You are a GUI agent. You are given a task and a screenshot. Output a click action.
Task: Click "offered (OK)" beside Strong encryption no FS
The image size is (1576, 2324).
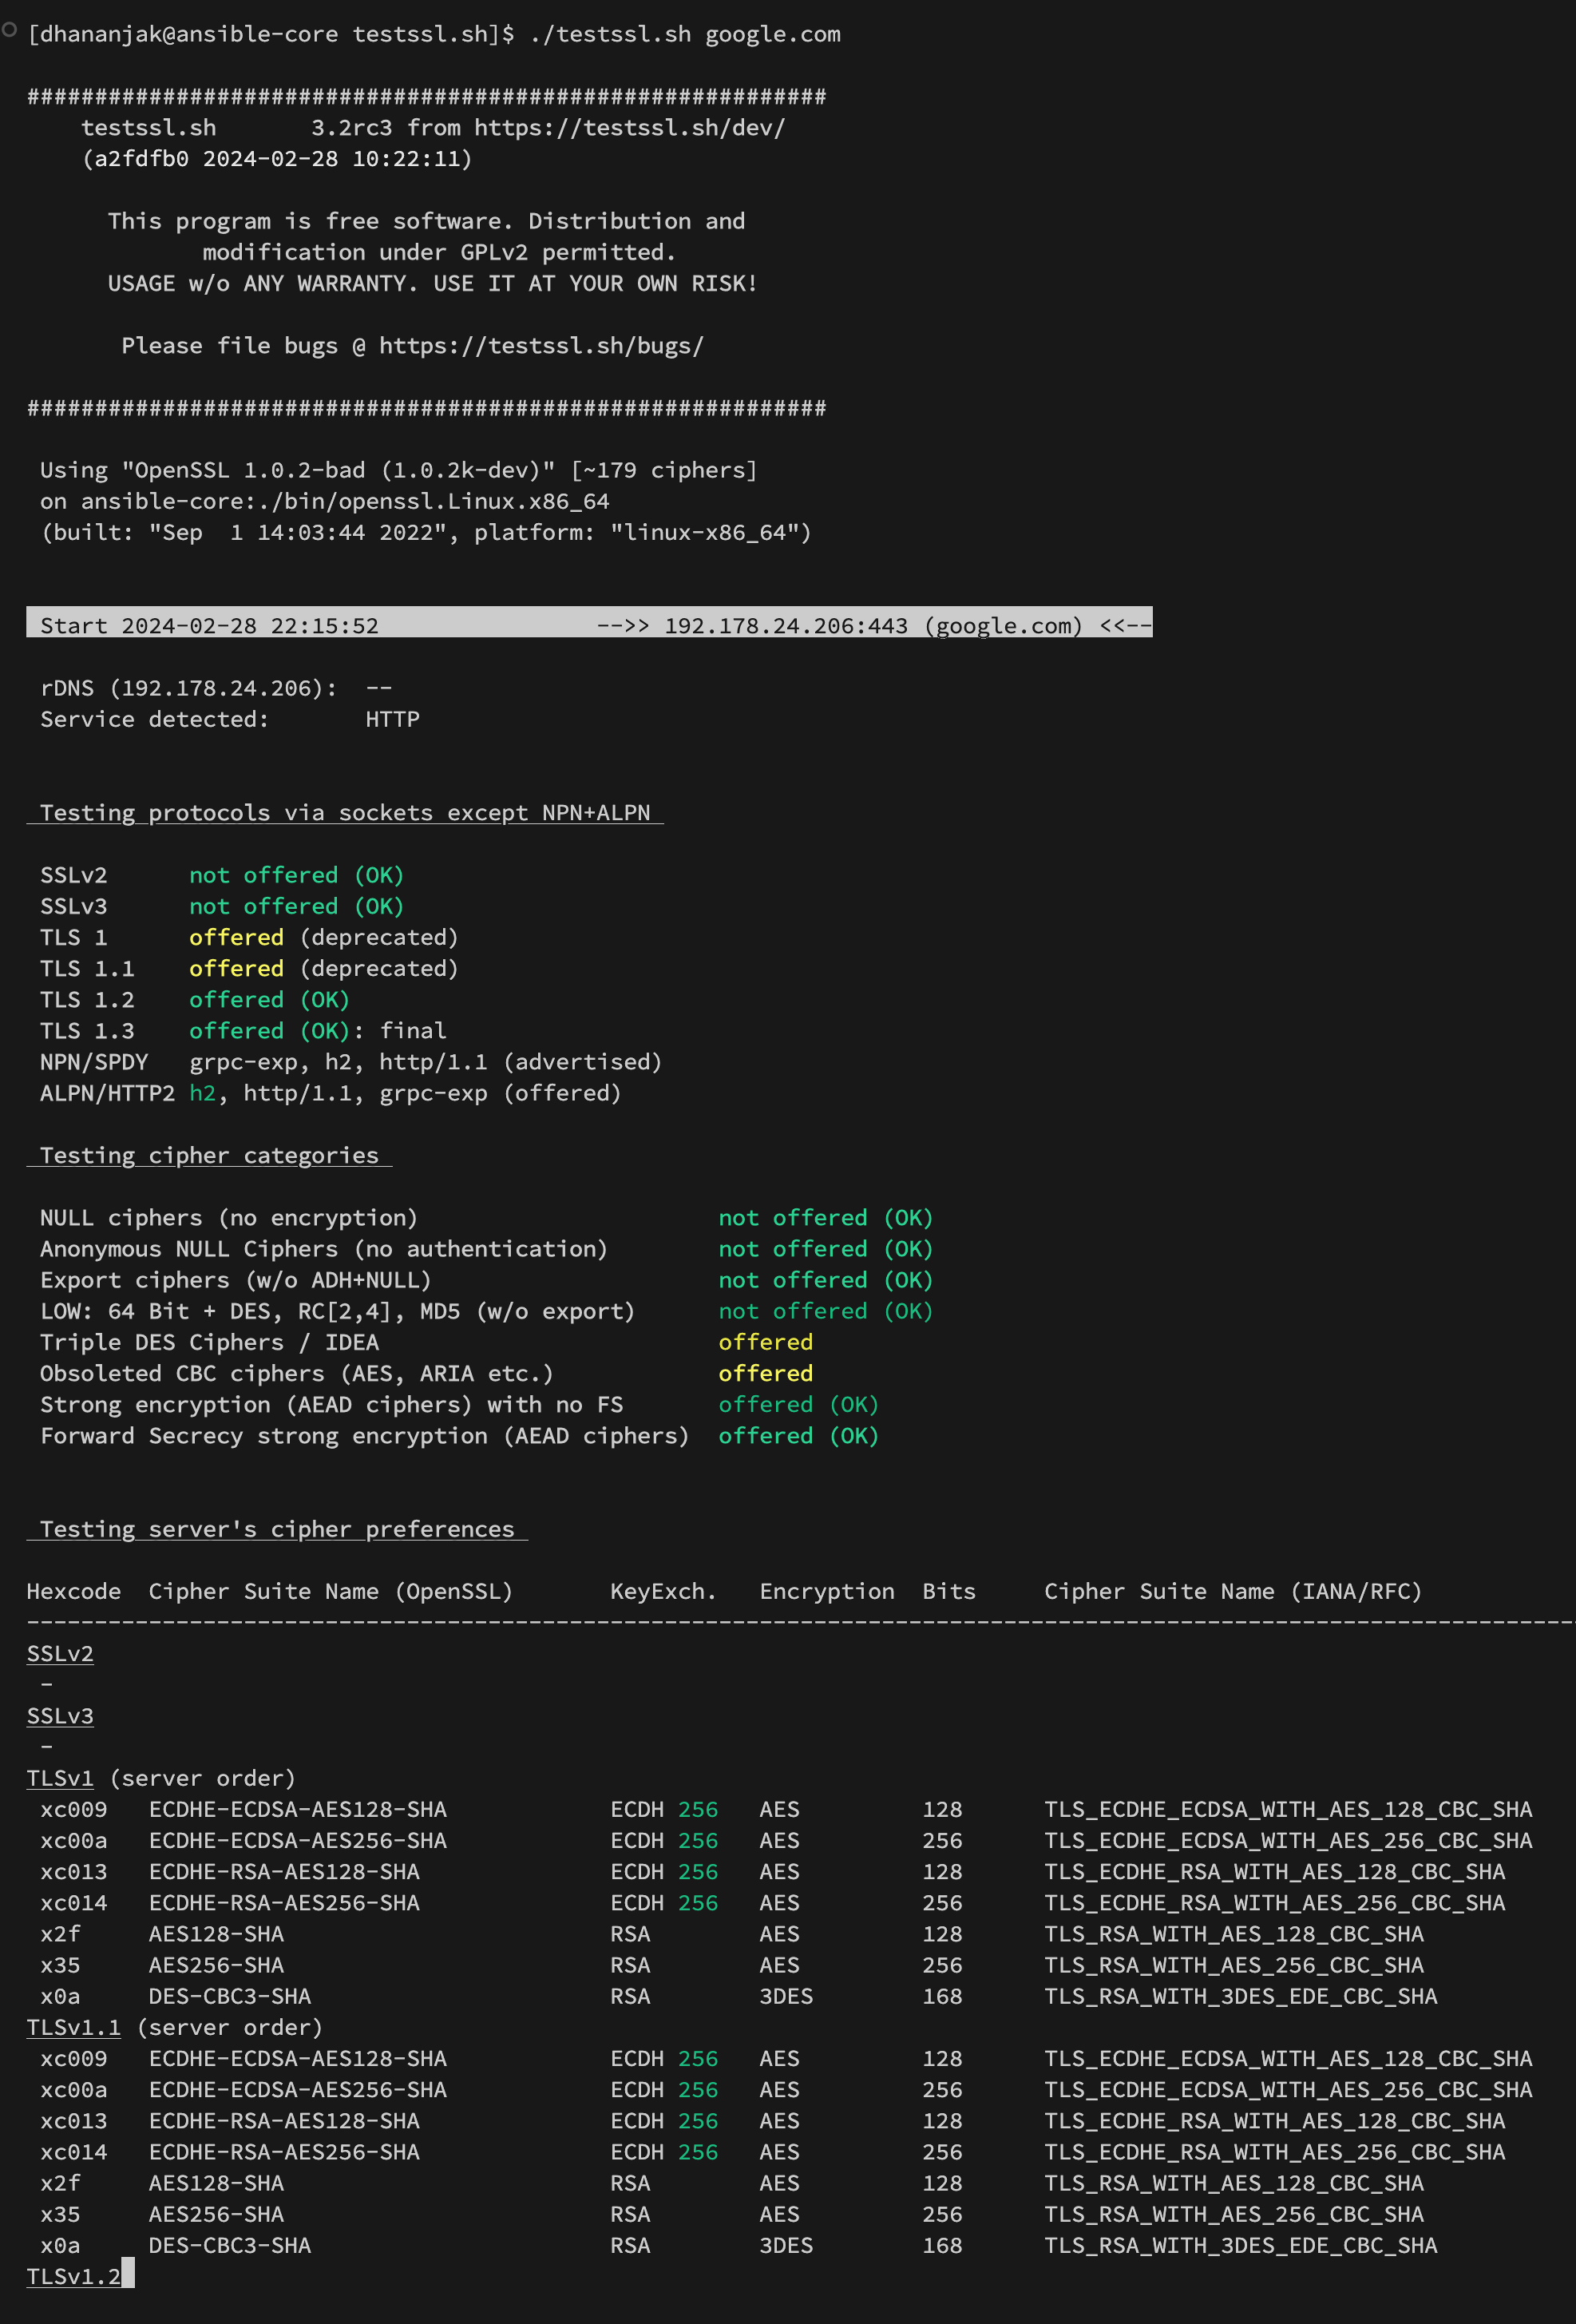(799, 1404)
